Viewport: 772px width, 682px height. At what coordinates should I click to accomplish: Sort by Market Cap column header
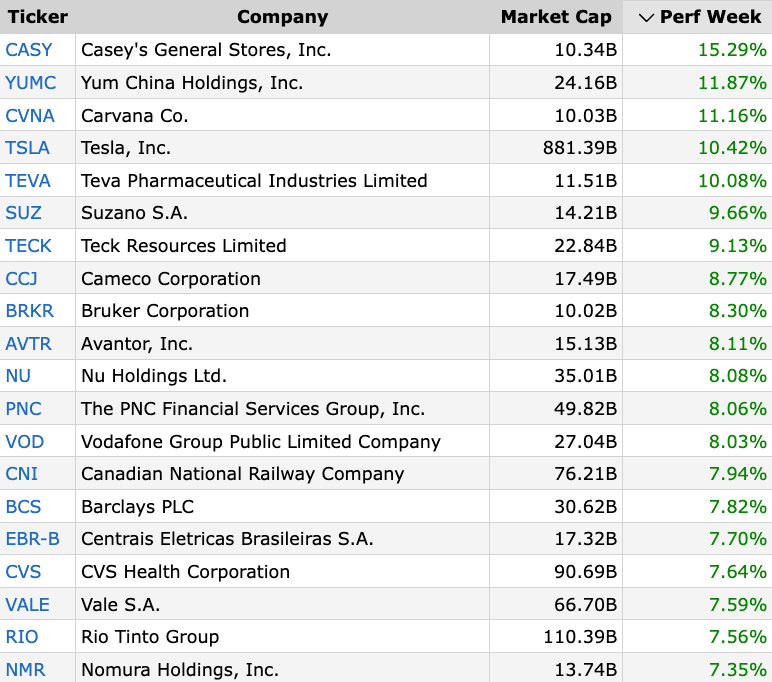tap(556, 17)
